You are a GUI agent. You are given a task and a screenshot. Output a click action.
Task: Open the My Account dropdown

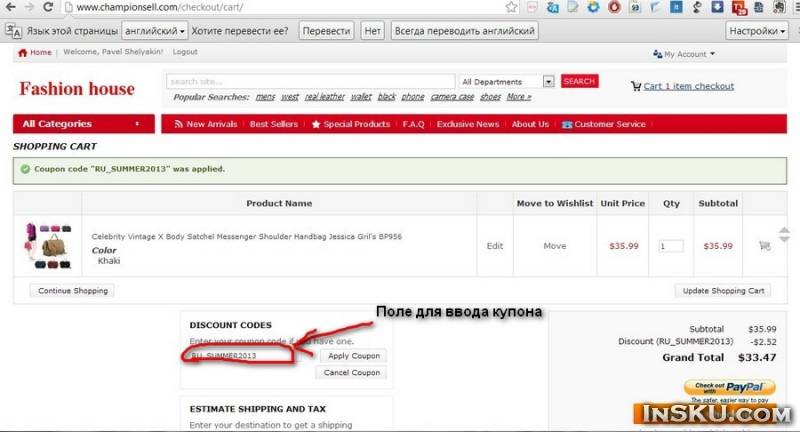pyautogui.click(x=684, y=54)
